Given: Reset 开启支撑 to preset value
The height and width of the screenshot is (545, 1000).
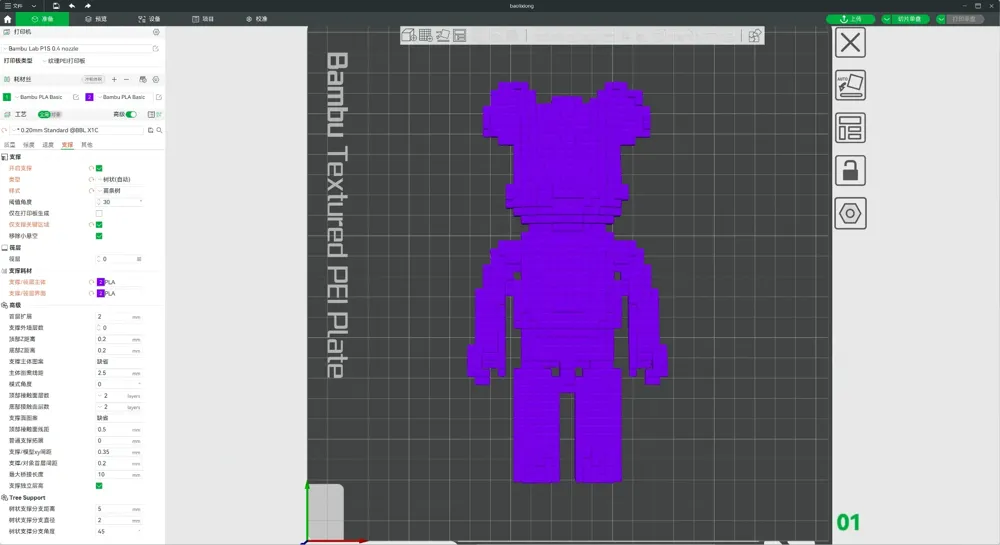Looking at the screenshot, I should [91, 168].
